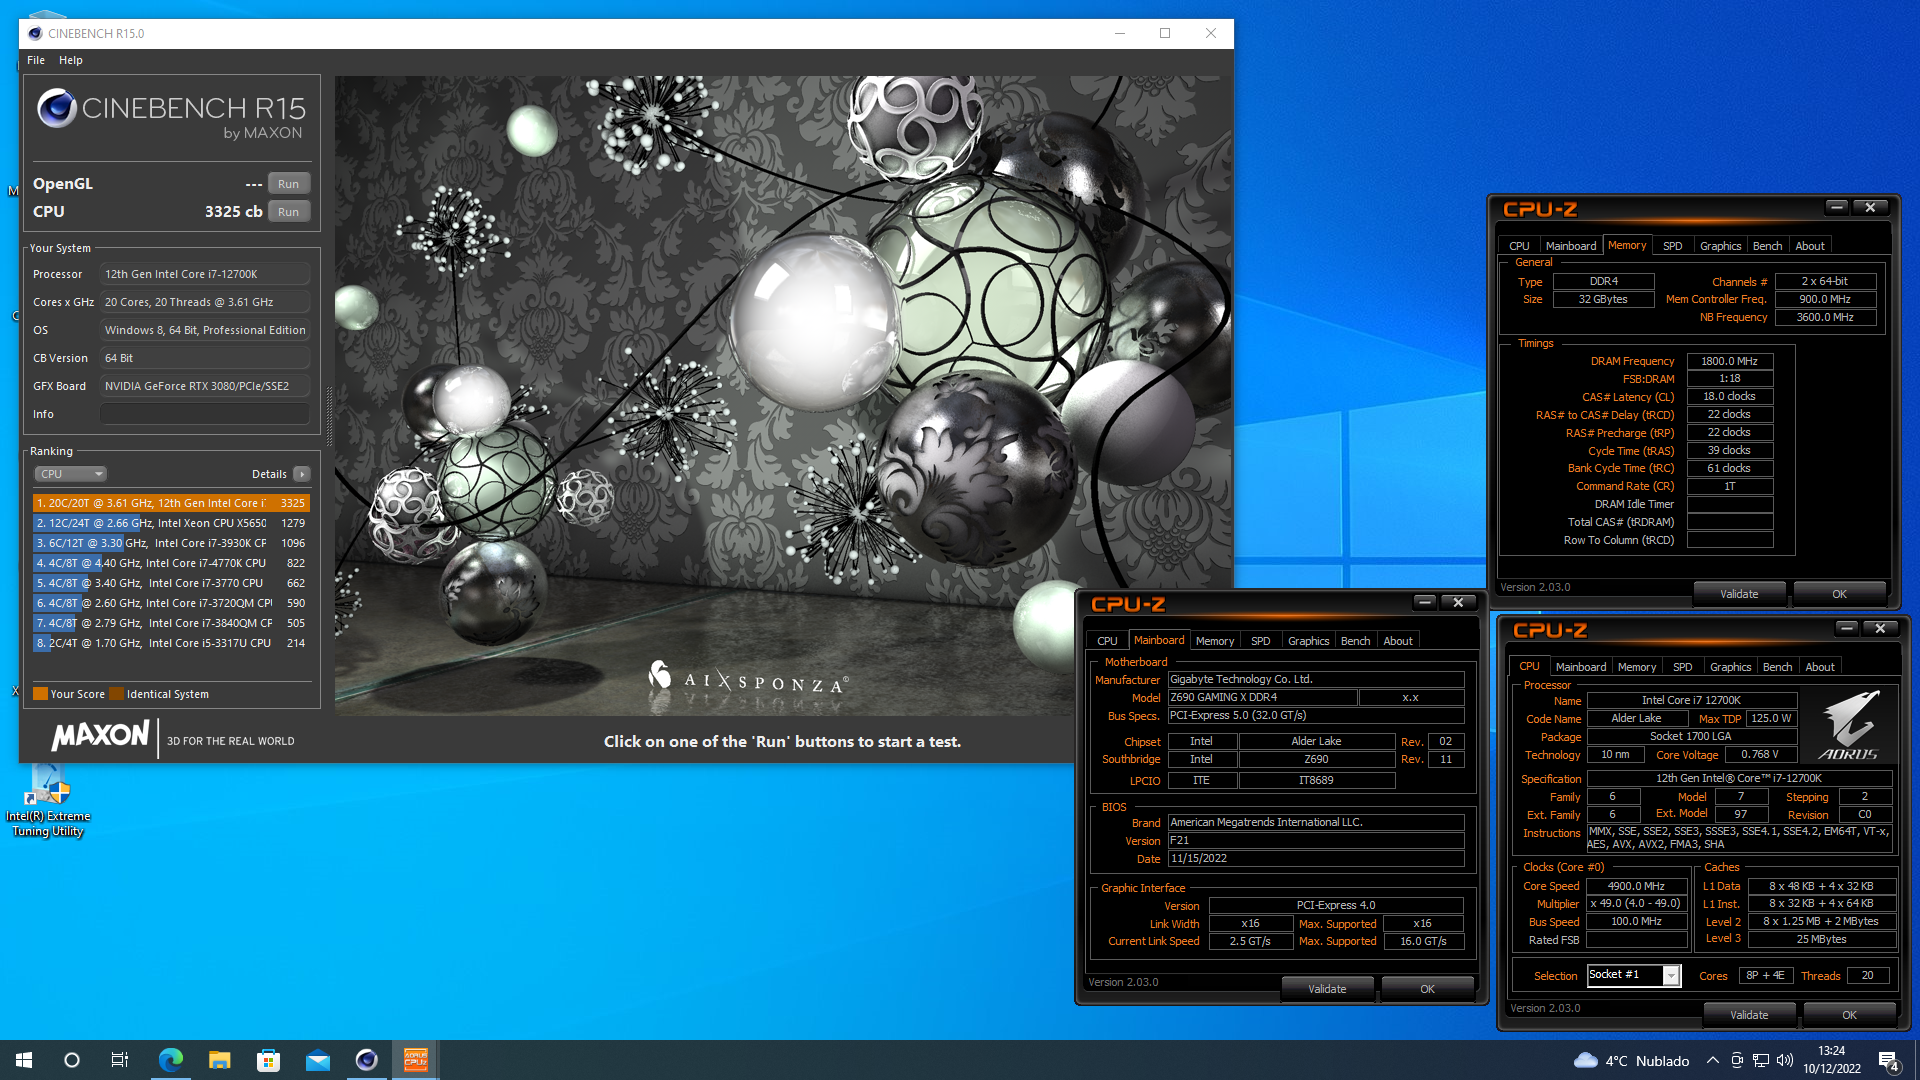This screenshot has width=1920, height=1080.
Task: Select the Intel Xeon X5650 ranking row
Action: [171, 523]
